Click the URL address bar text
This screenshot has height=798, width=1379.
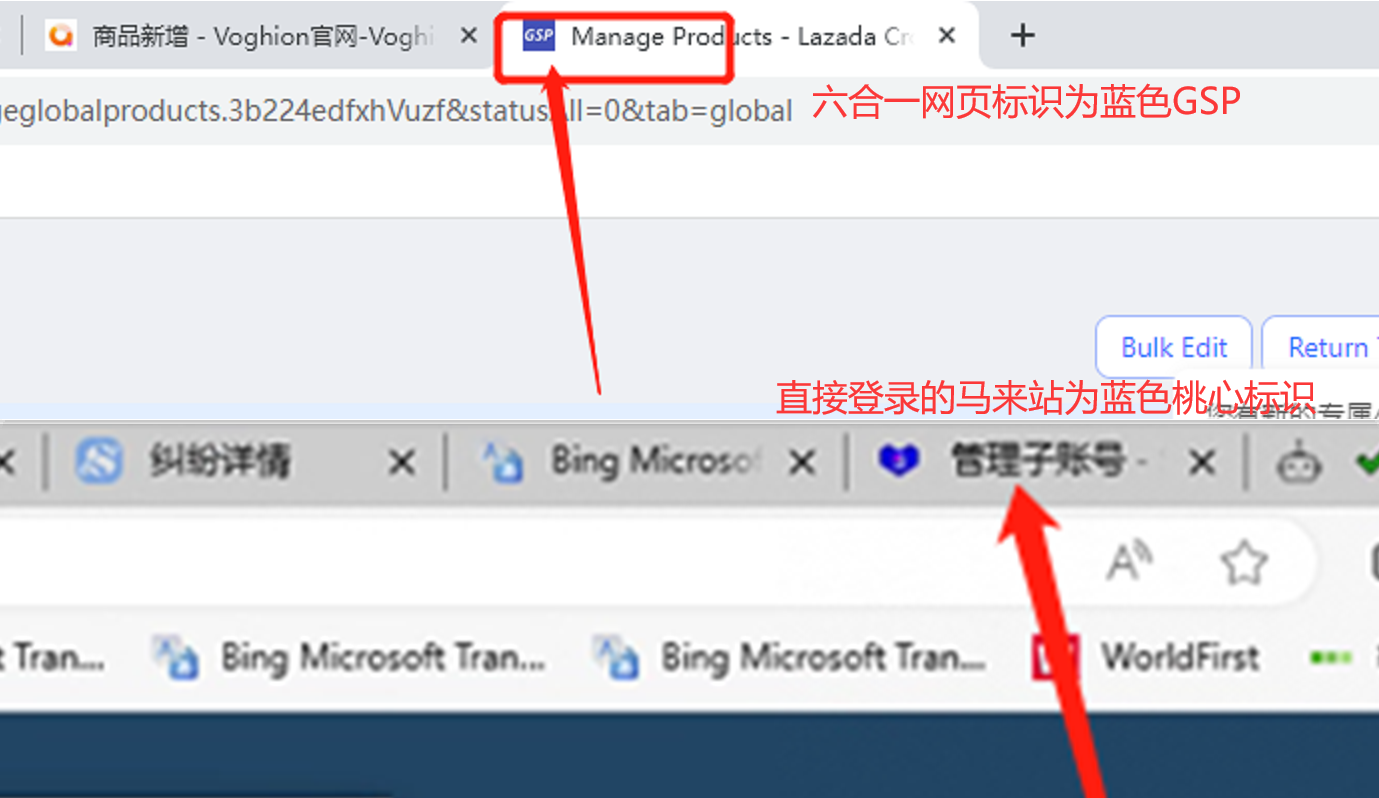click(396, 110)
